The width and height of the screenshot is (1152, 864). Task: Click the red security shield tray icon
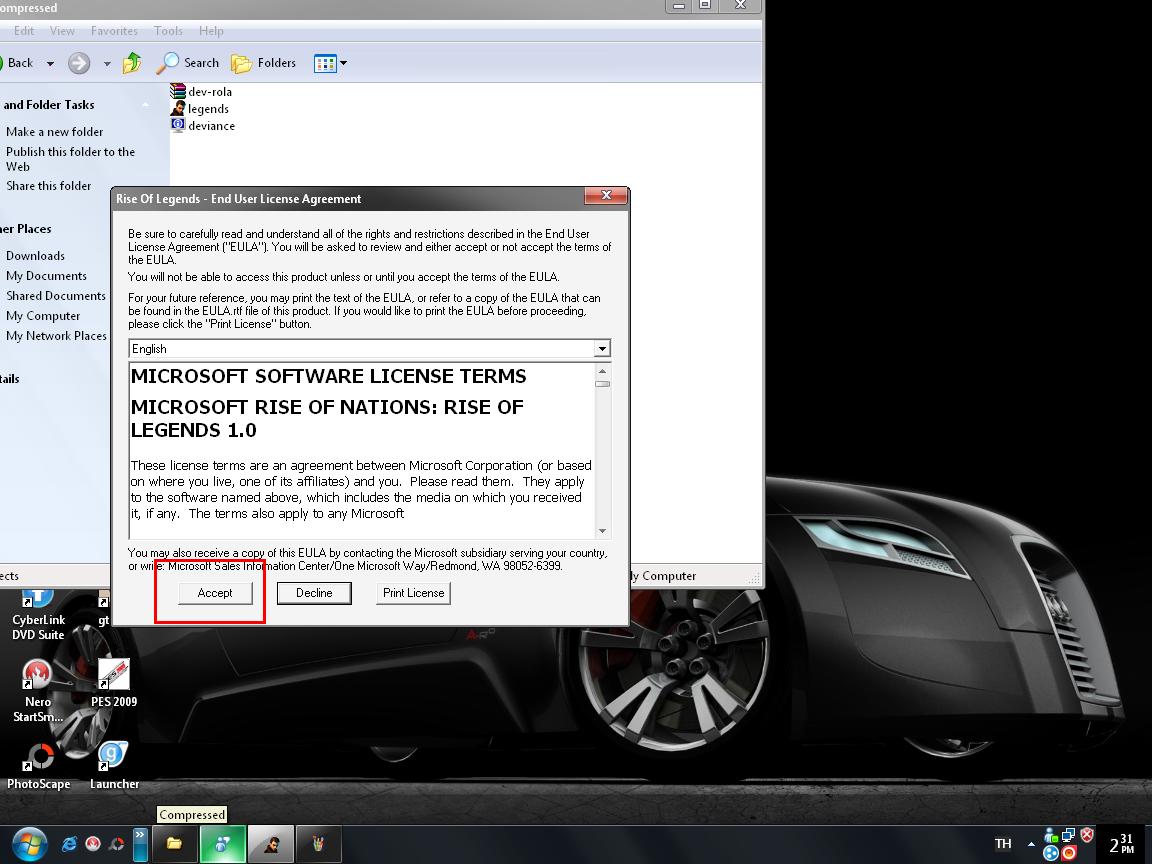tap(1087, 835)
